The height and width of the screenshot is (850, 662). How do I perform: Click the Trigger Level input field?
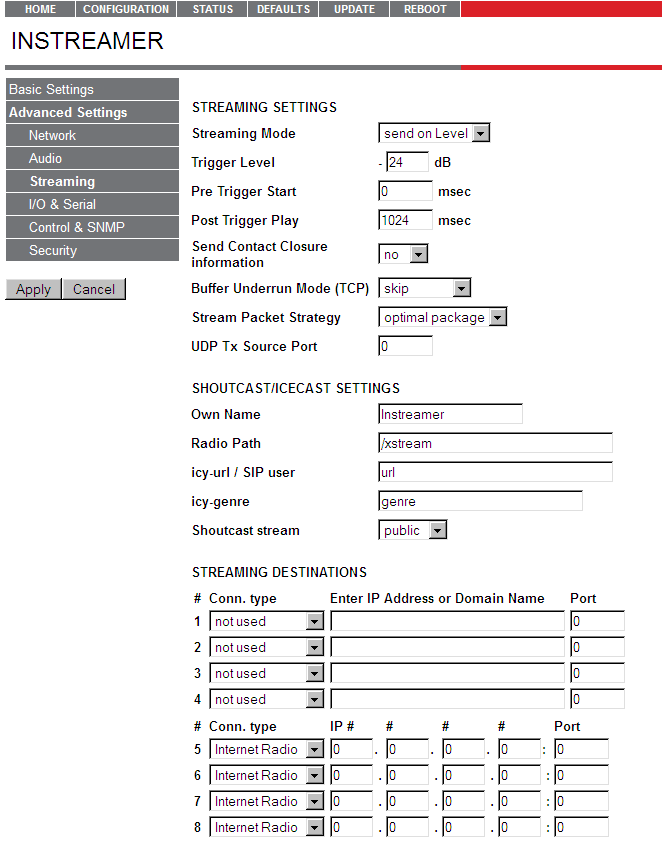407,163
